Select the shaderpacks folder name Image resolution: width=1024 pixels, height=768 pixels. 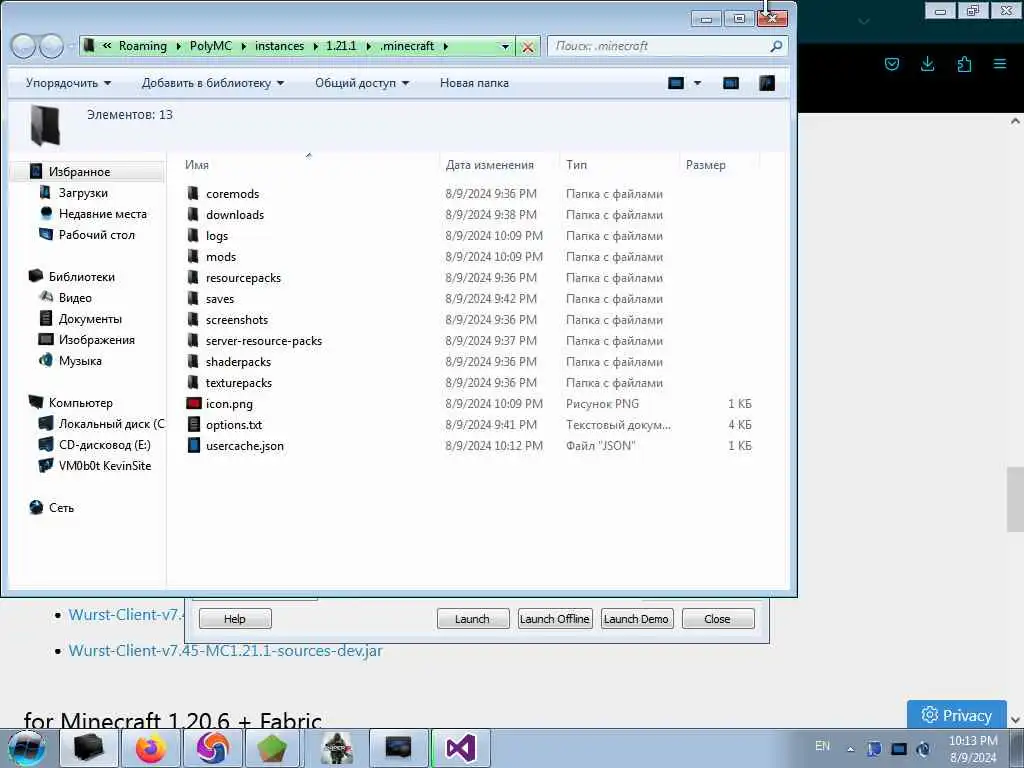[238, 362]
